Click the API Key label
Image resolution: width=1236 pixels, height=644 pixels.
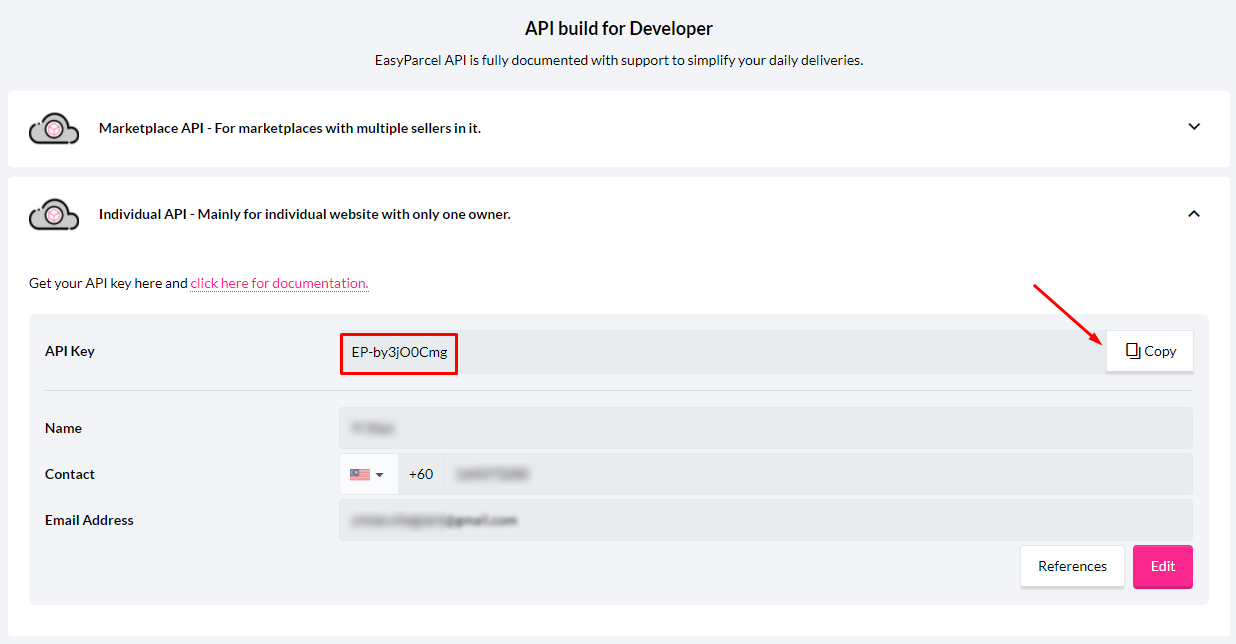tap(70, 351)
